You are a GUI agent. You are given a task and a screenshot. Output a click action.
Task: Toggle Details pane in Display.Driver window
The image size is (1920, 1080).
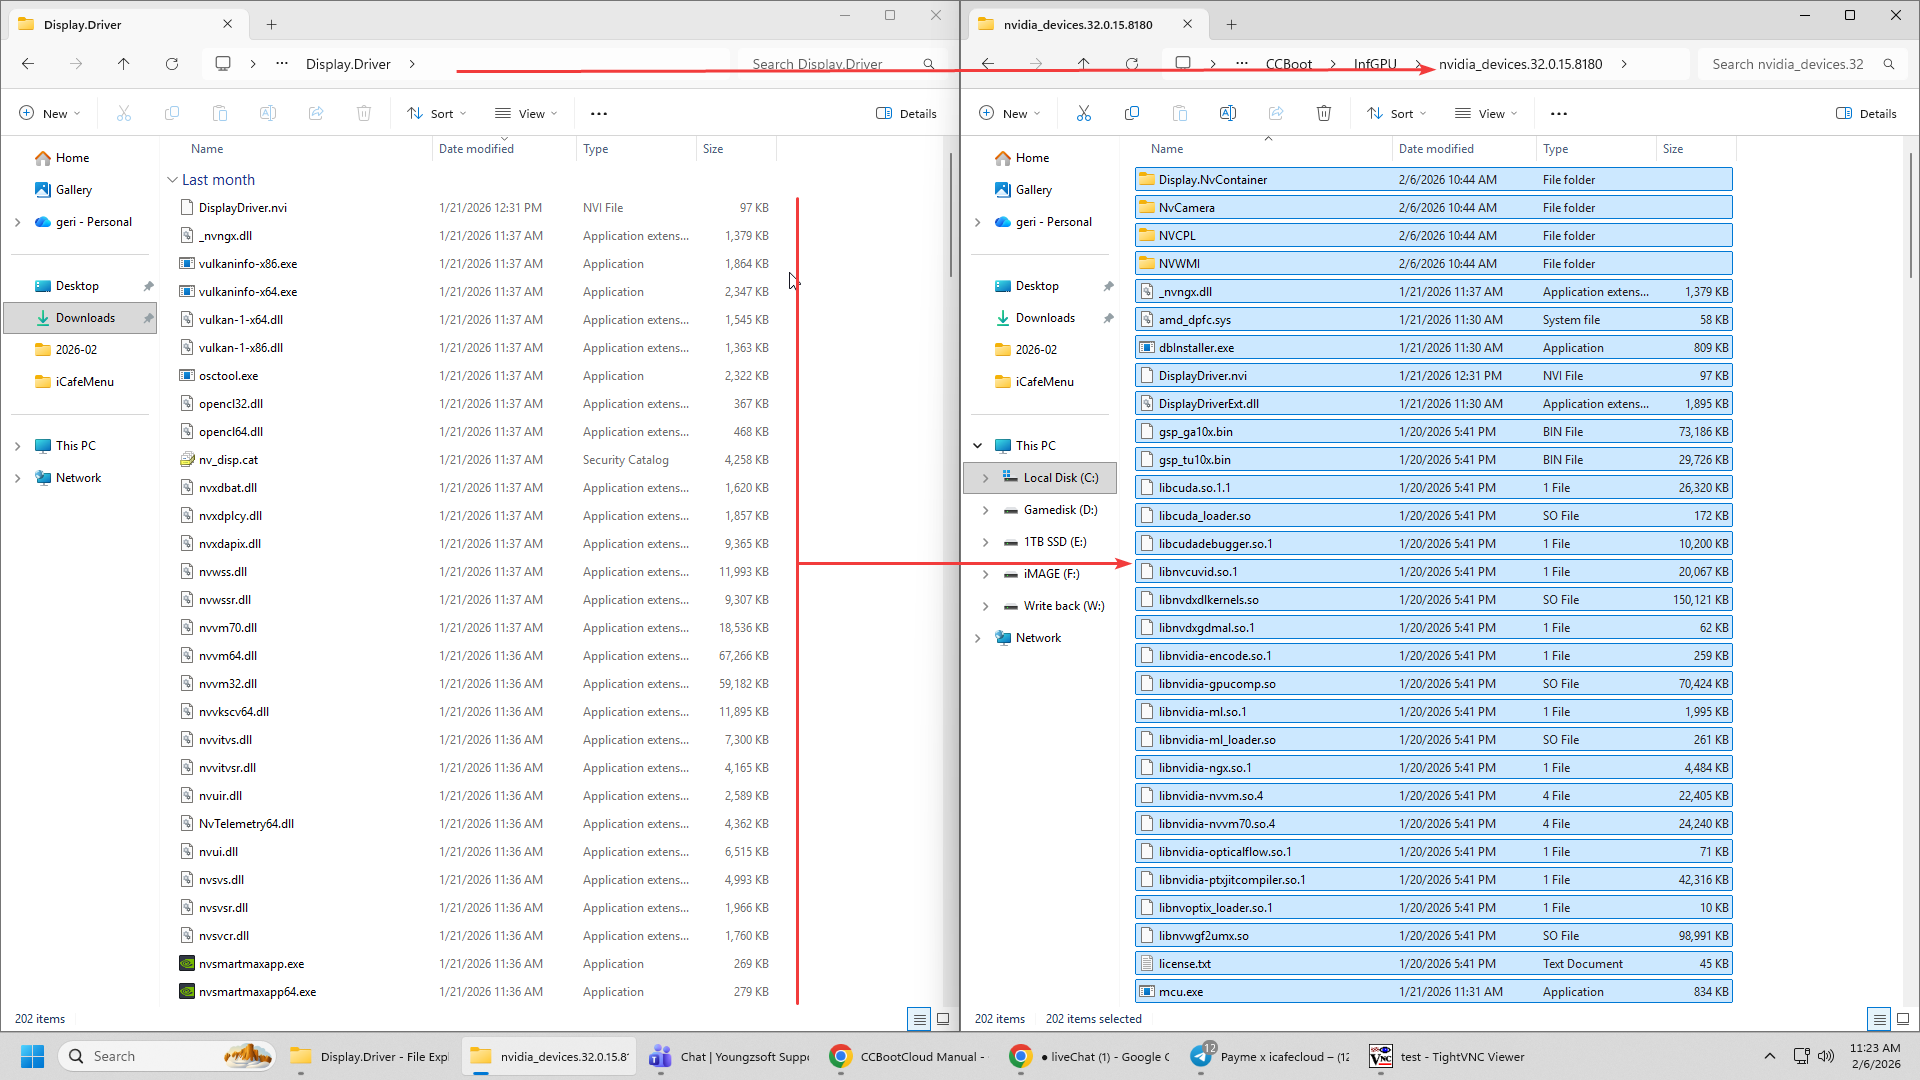point(907,114)
